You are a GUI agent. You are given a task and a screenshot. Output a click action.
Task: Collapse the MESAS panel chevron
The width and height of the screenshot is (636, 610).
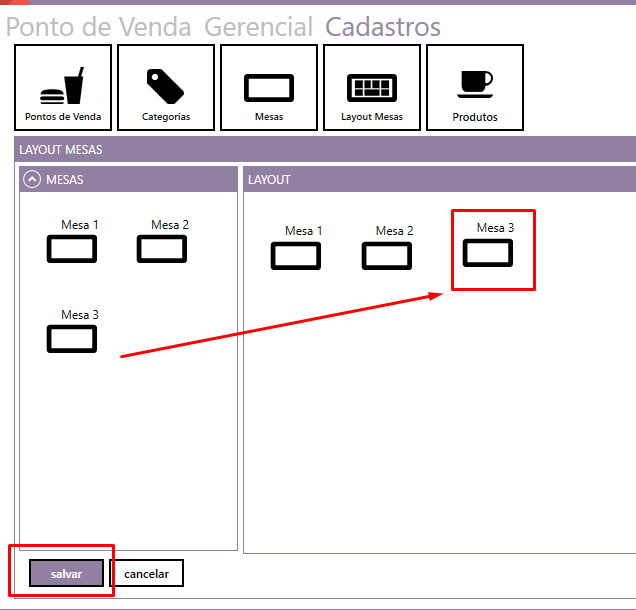(32, 180)
